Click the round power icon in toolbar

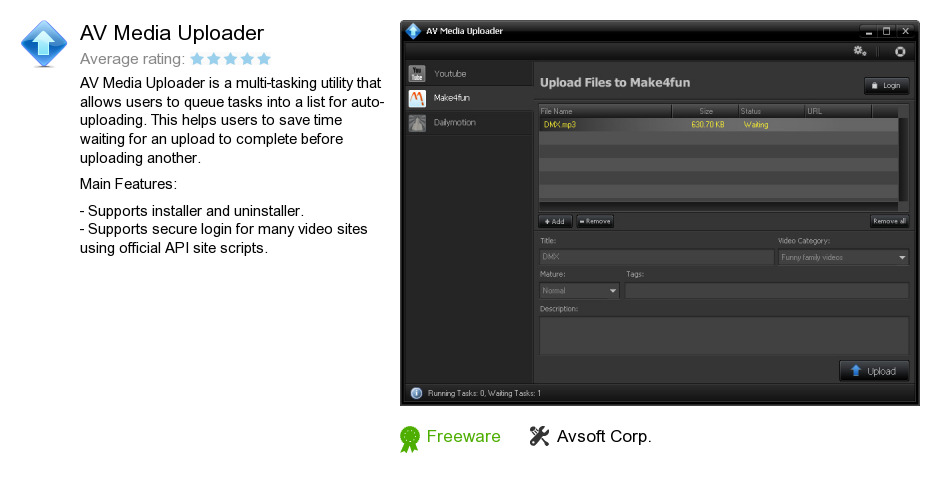point(900,52)
